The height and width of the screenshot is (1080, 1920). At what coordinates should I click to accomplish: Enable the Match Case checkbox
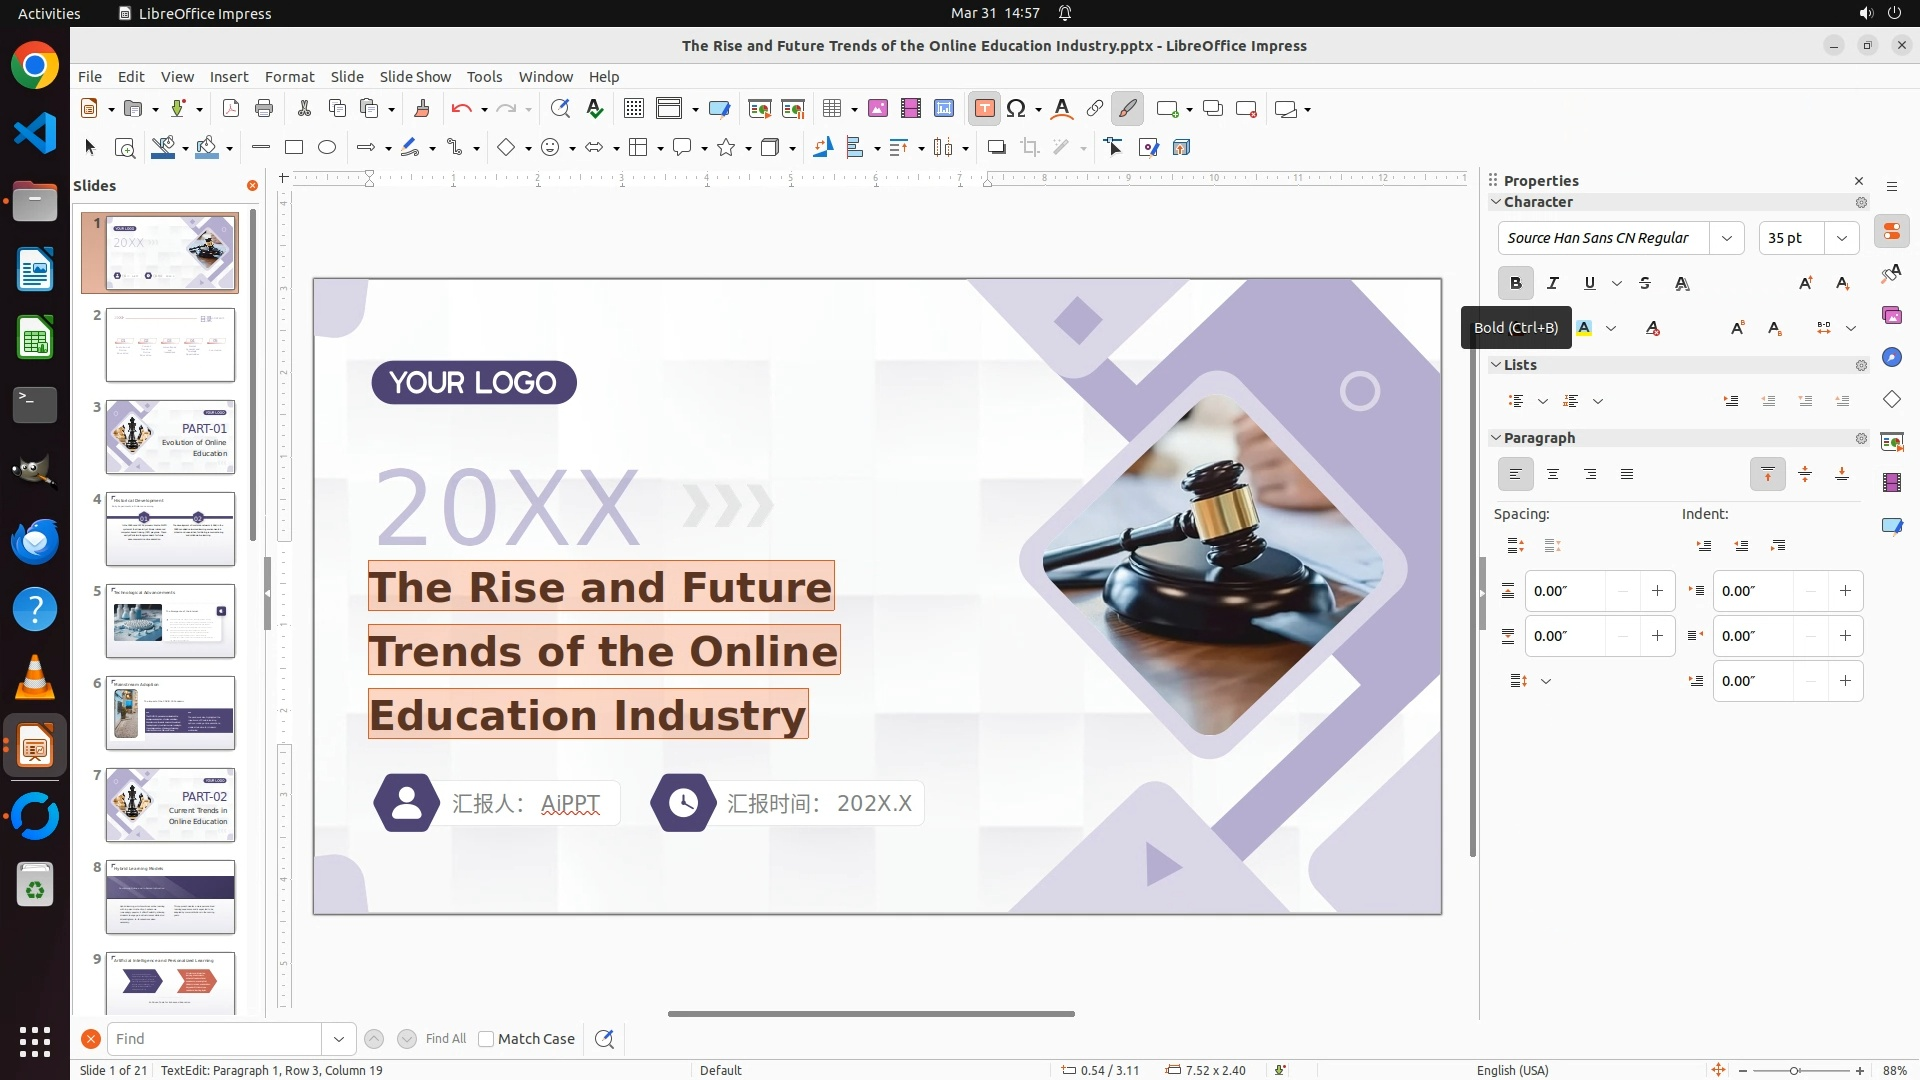click(x=486, y=1039)
